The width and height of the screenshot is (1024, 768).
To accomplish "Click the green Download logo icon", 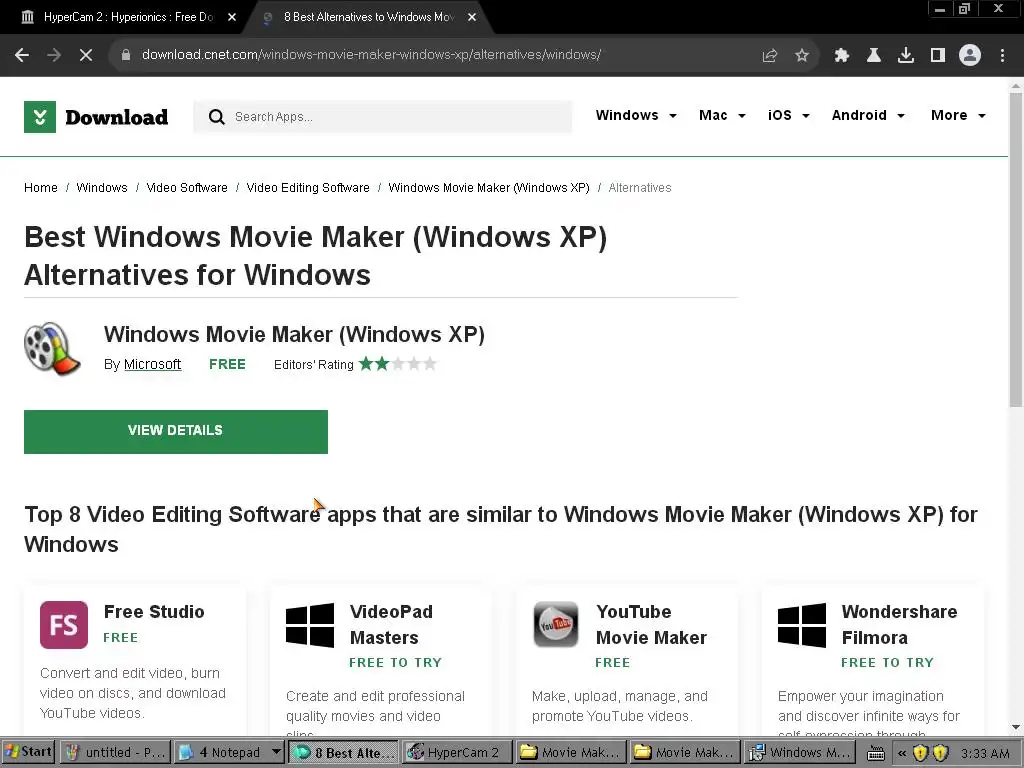I will [x=40, y=117].
